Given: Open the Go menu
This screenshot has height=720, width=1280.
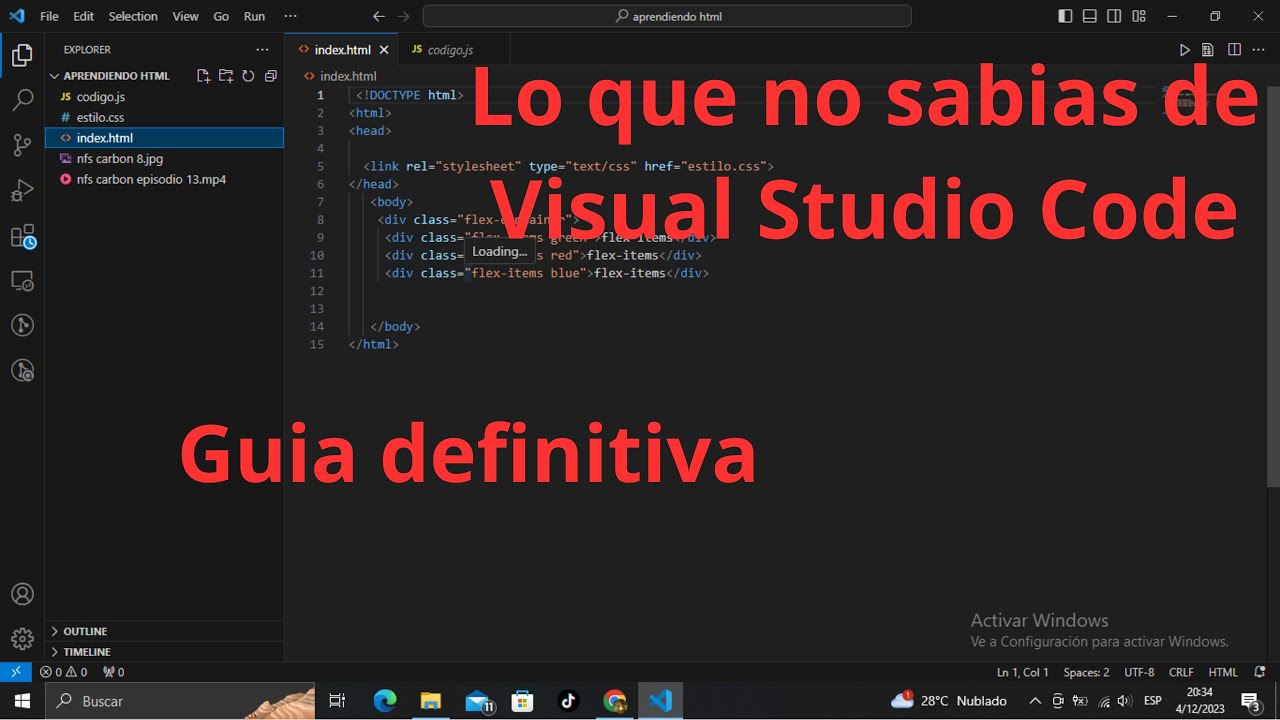Looking at the screenshot, I should 221,16.
